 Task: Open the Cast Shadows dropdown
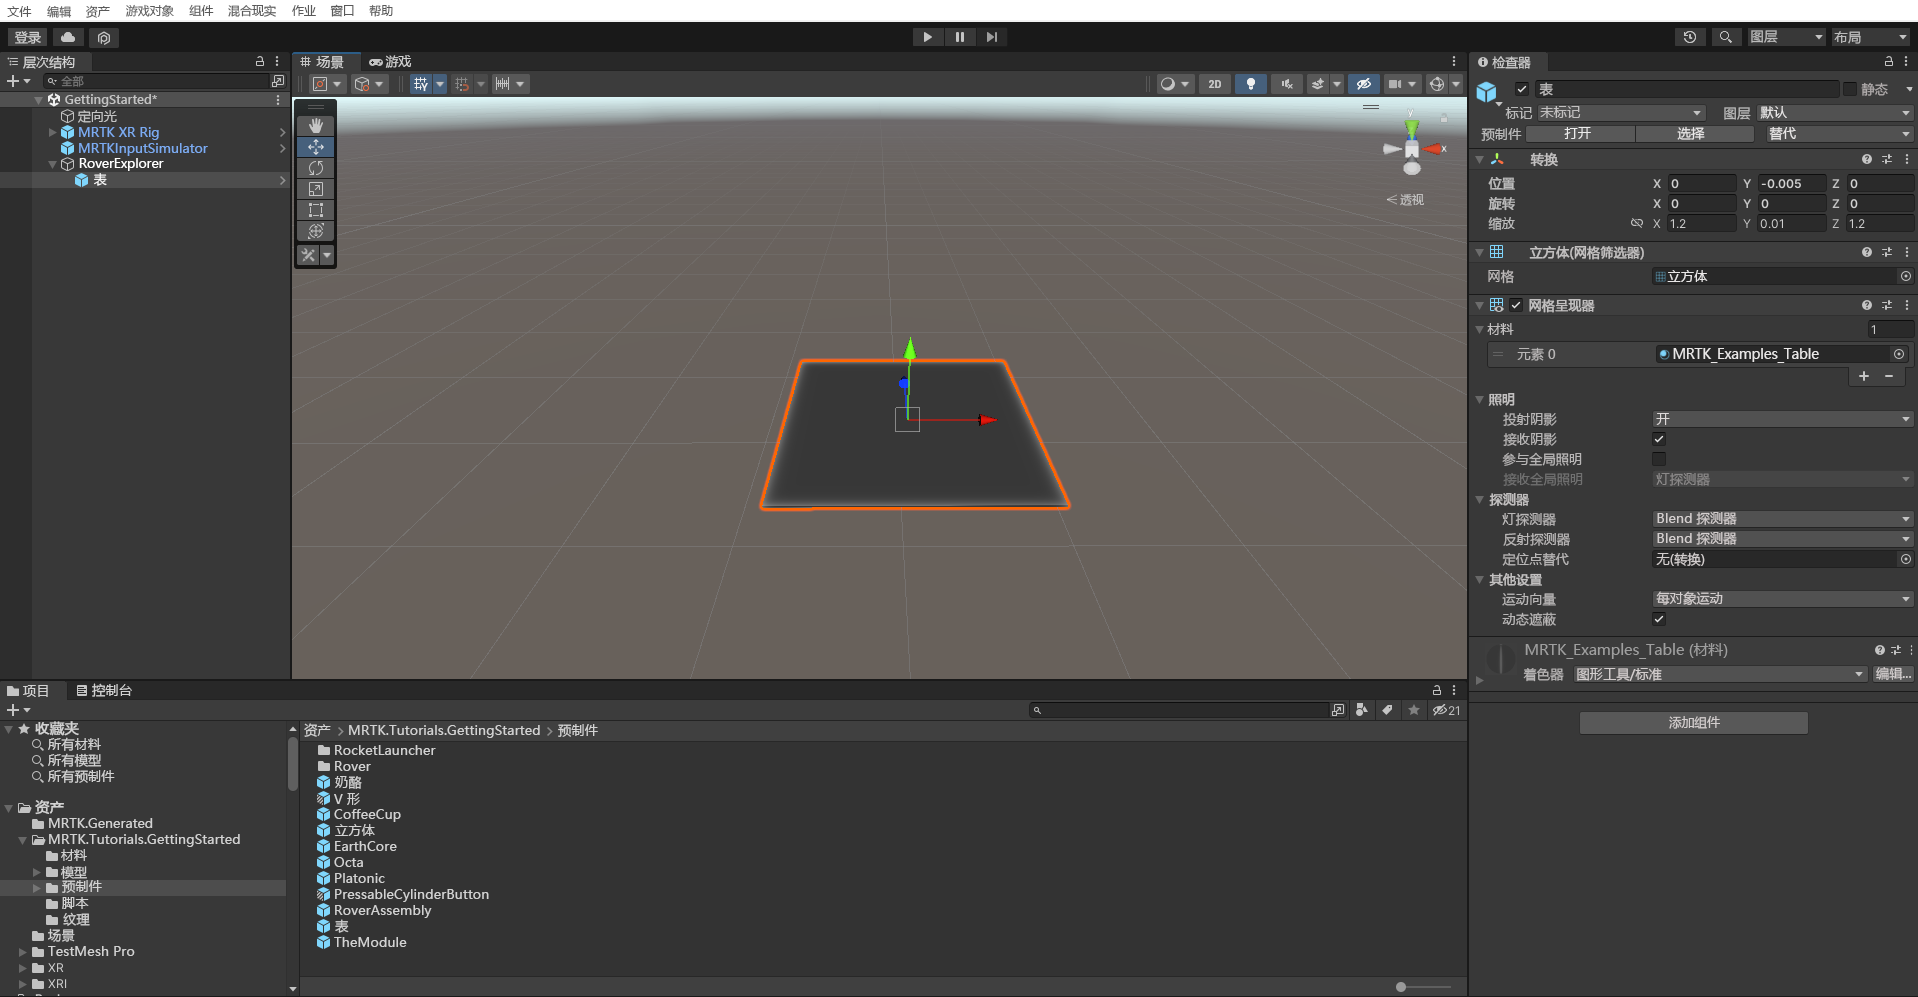[x=1781, y=419]
